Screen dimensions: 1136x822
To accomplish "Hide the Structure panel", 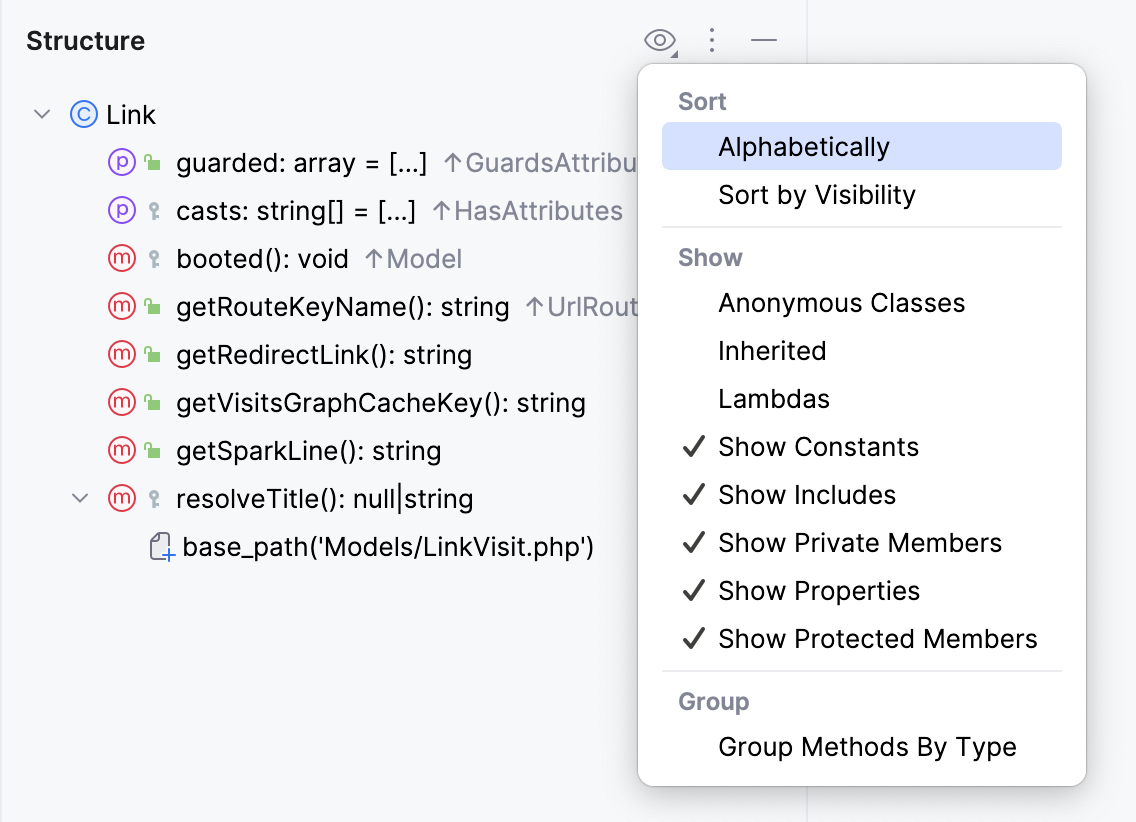I will click(763, 40).
